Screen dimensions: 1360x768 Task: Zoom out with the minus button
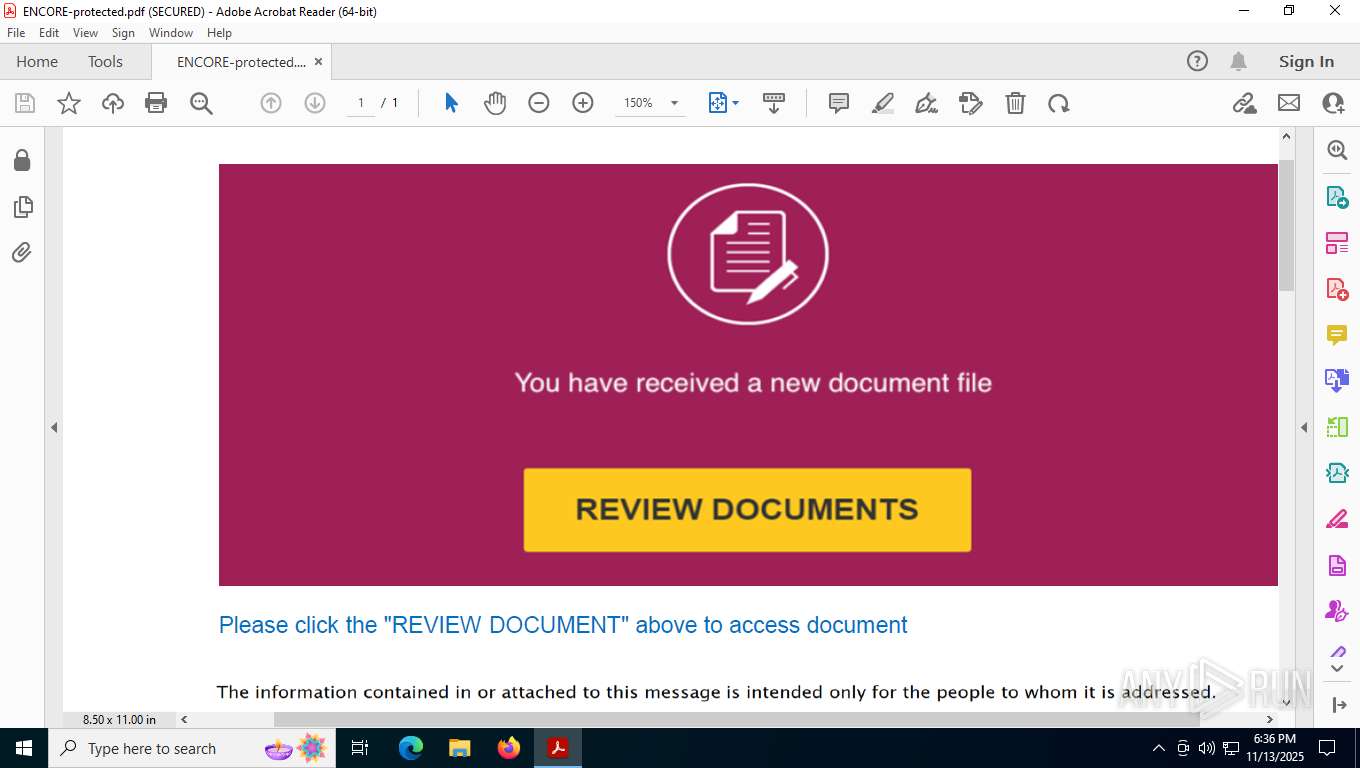539,103
